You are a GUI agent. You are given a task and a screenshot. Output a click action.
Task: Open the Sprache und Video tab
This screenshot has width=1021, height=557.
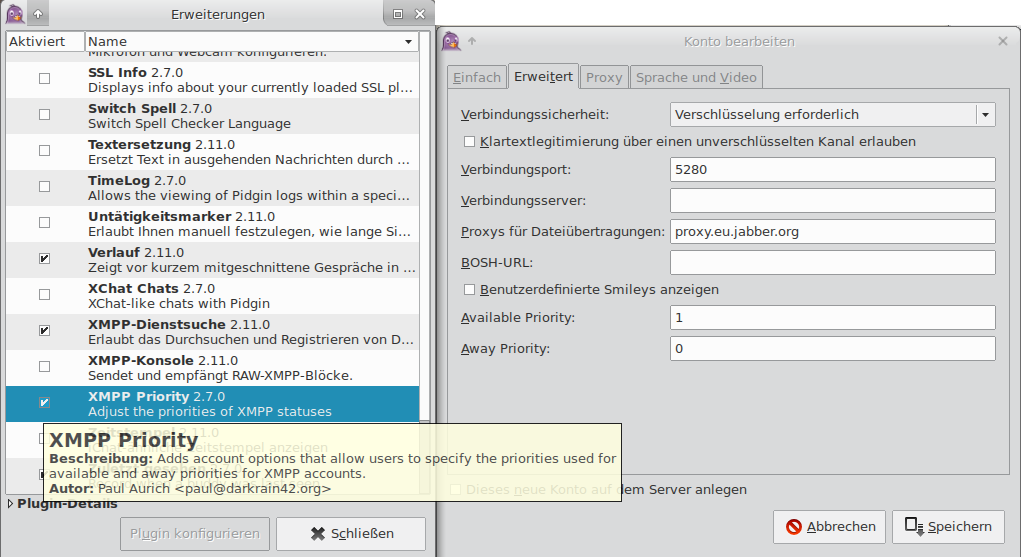(696, 77)
